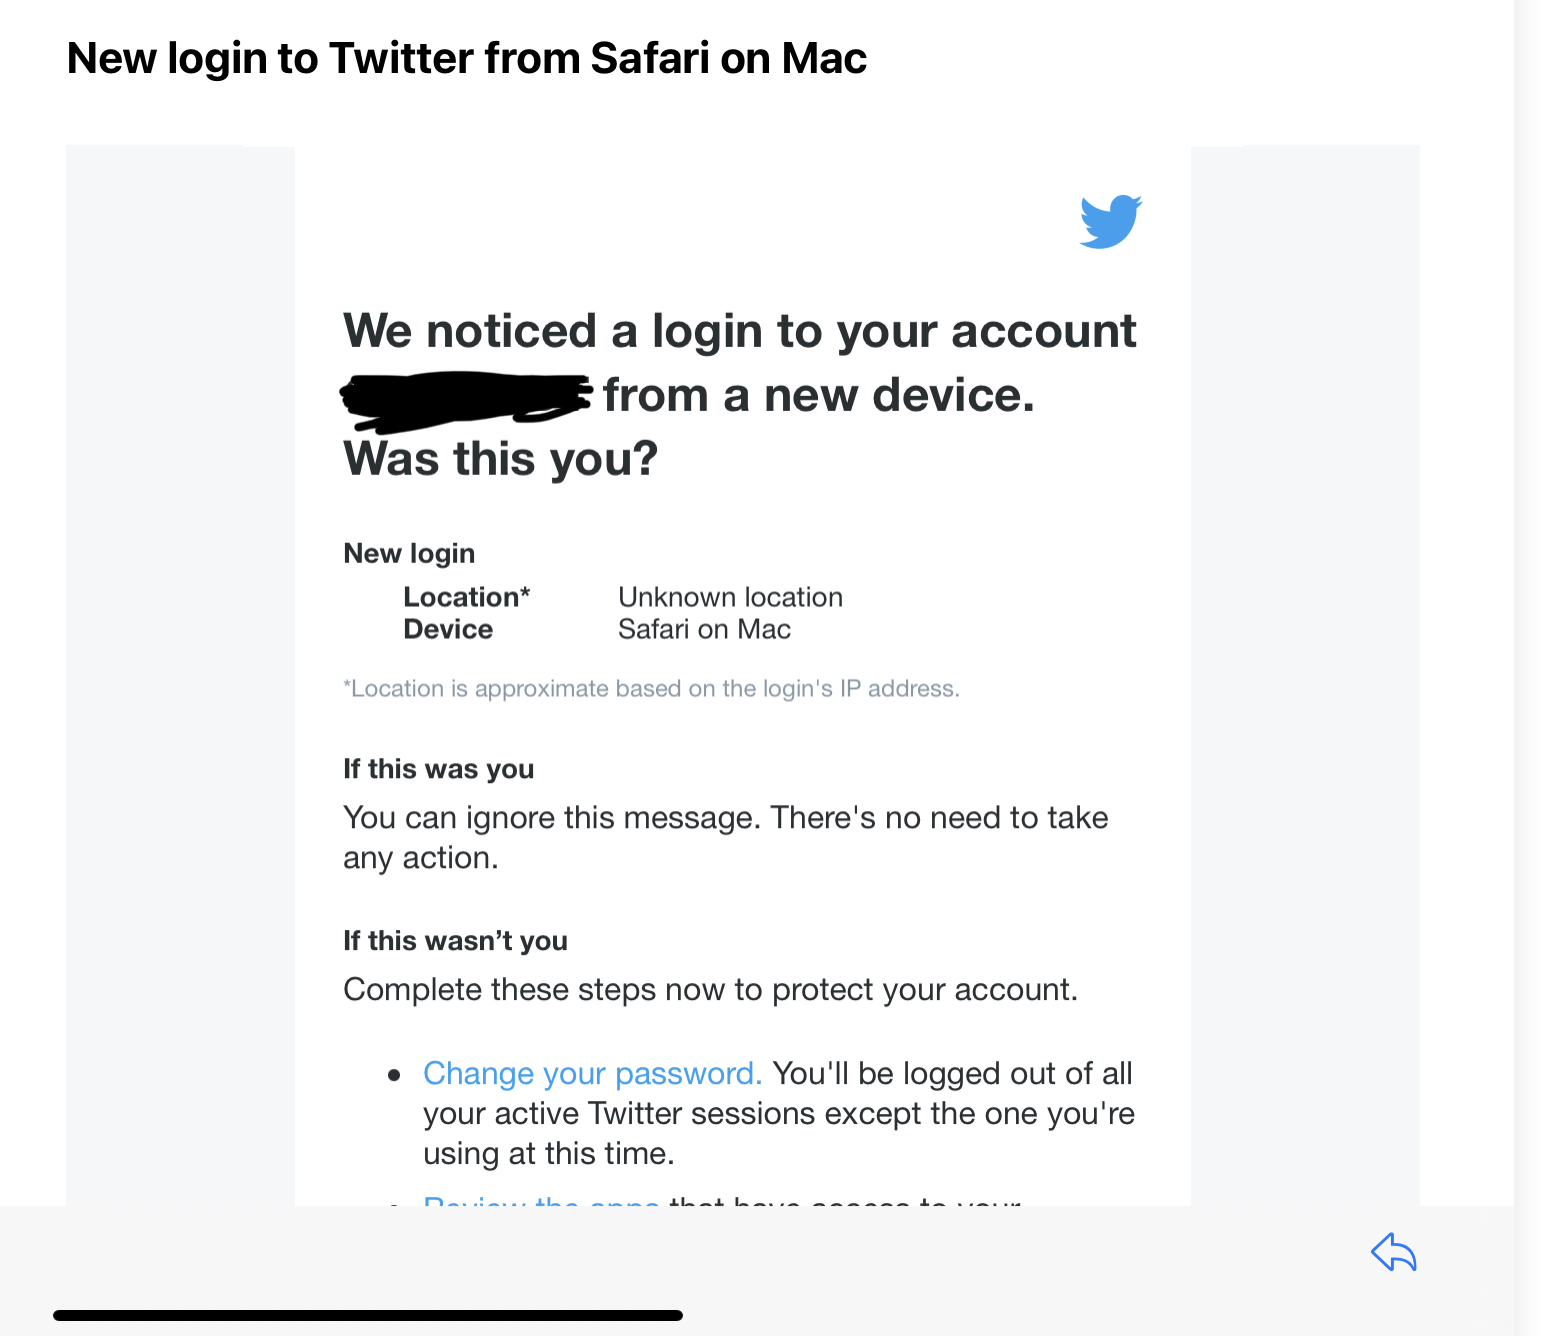The height and width of the screenshot is (1336, 1562).
Task: Click the "Device" field label
Action: [x=448, y=629]
